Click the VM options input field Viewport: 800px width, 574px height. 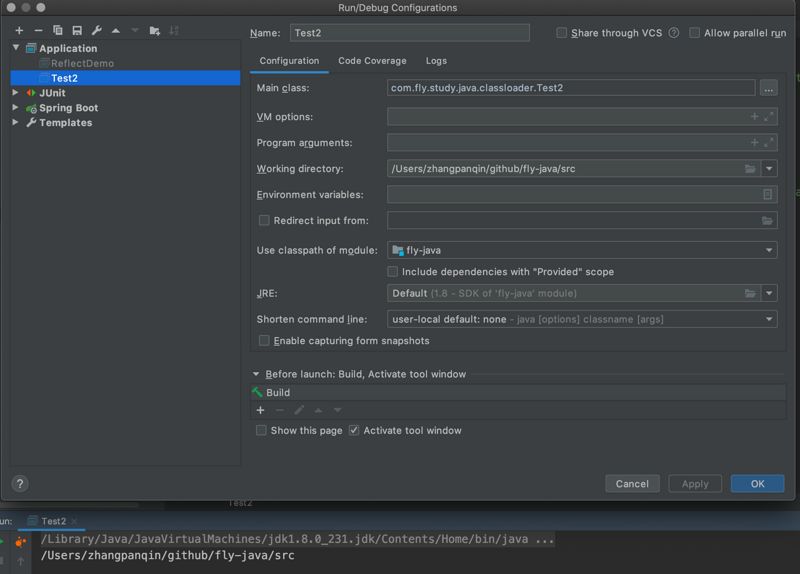pos(565,117)
